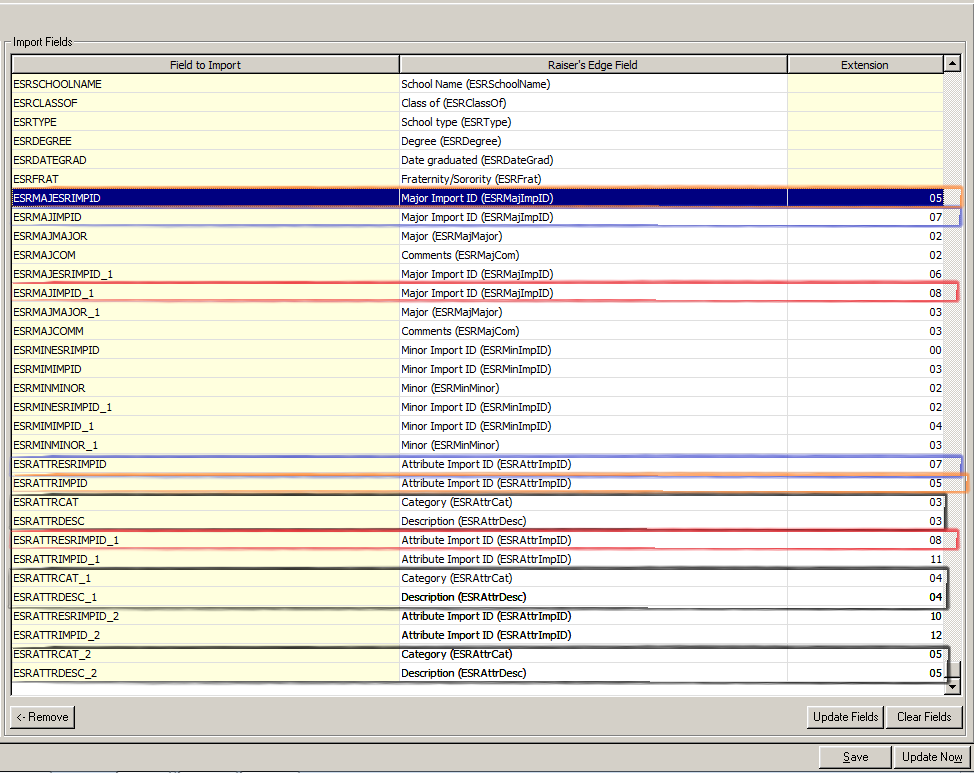Click extension 08 in ESRMAJIMPID_1 row

(865, 293)
